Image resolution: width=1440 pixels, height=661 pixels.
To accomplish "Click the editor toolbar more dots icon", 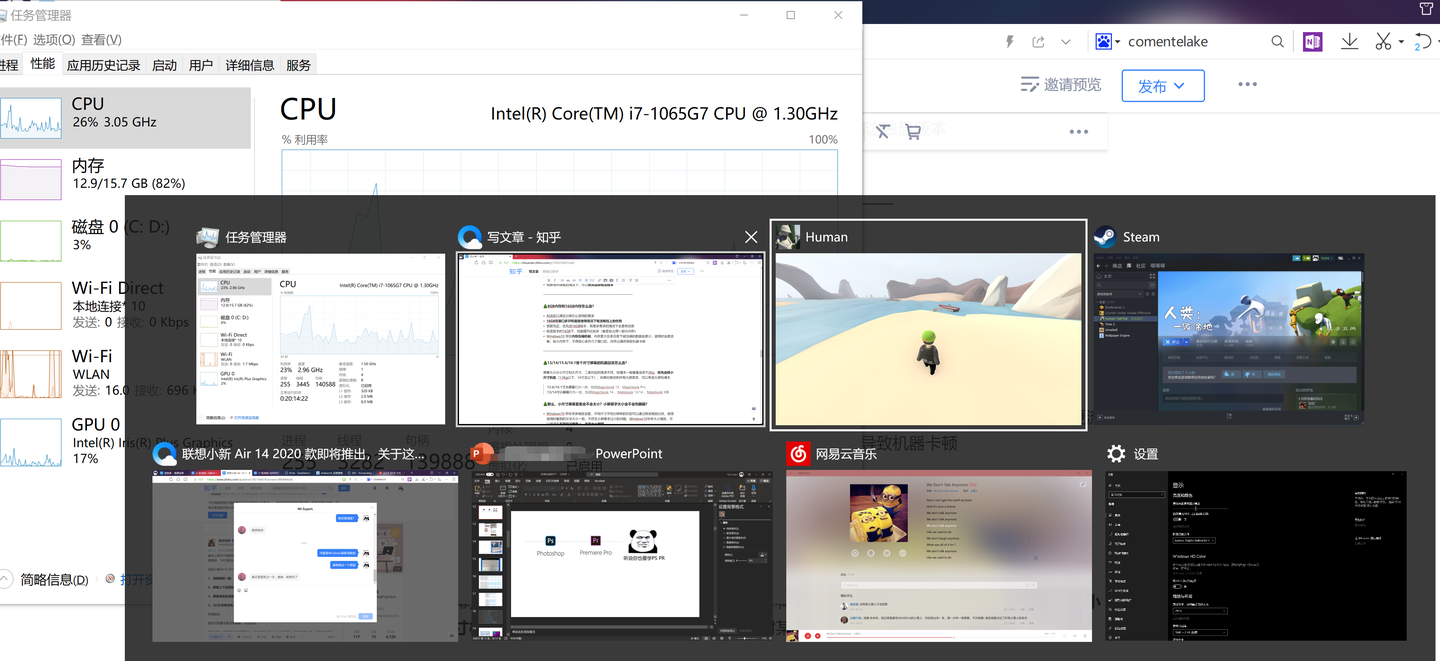I will [x=1078, y=131].
